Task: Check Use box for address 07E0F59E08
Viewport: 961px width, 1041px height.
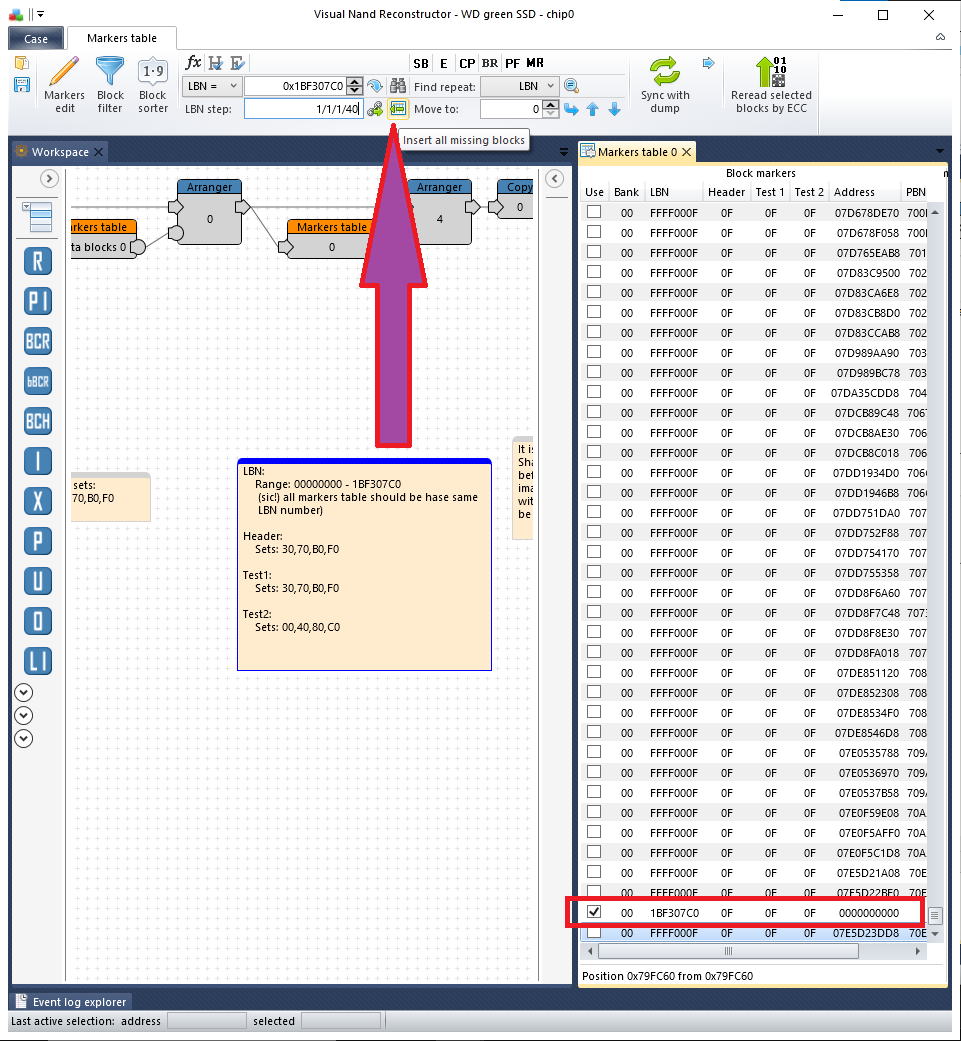Action: [594, 812]
